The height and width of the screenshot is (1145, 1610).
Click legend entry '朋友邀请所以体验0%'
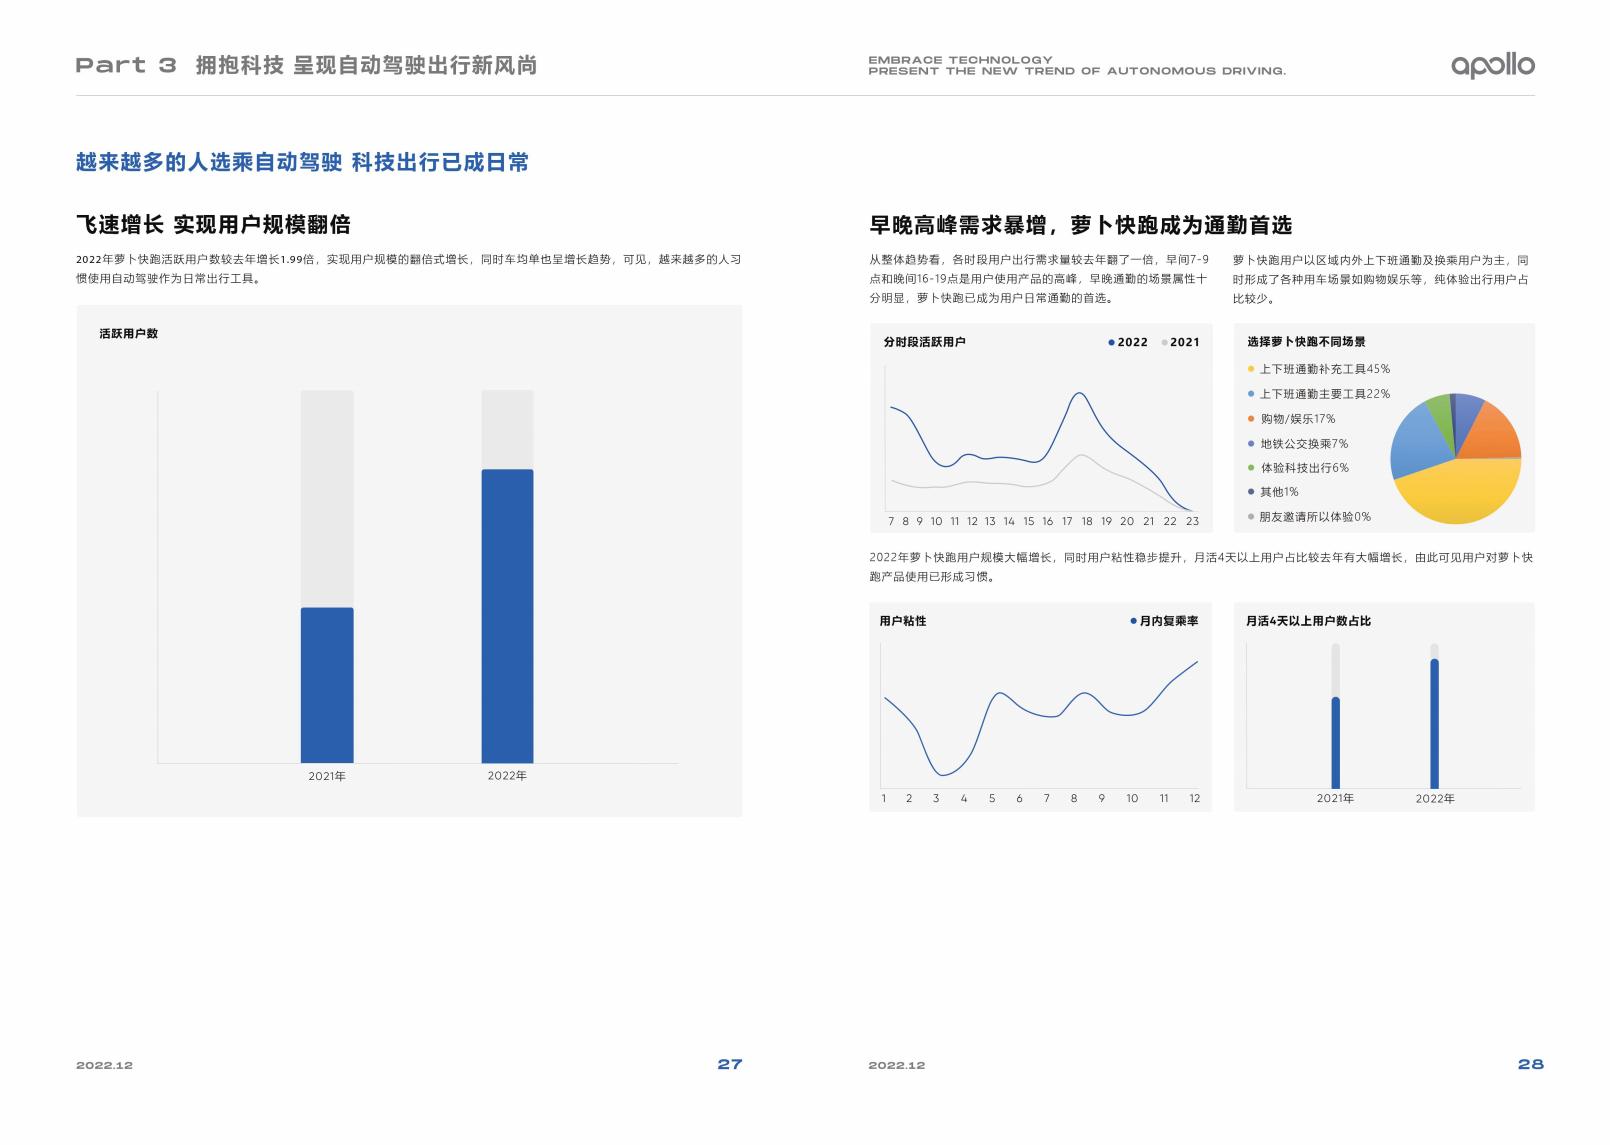pyautogui.click(x=1309, y=517)
